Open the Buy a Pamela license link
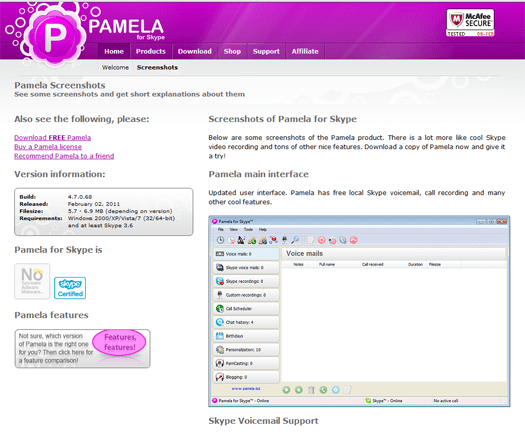525x432 pixels. 48,147
